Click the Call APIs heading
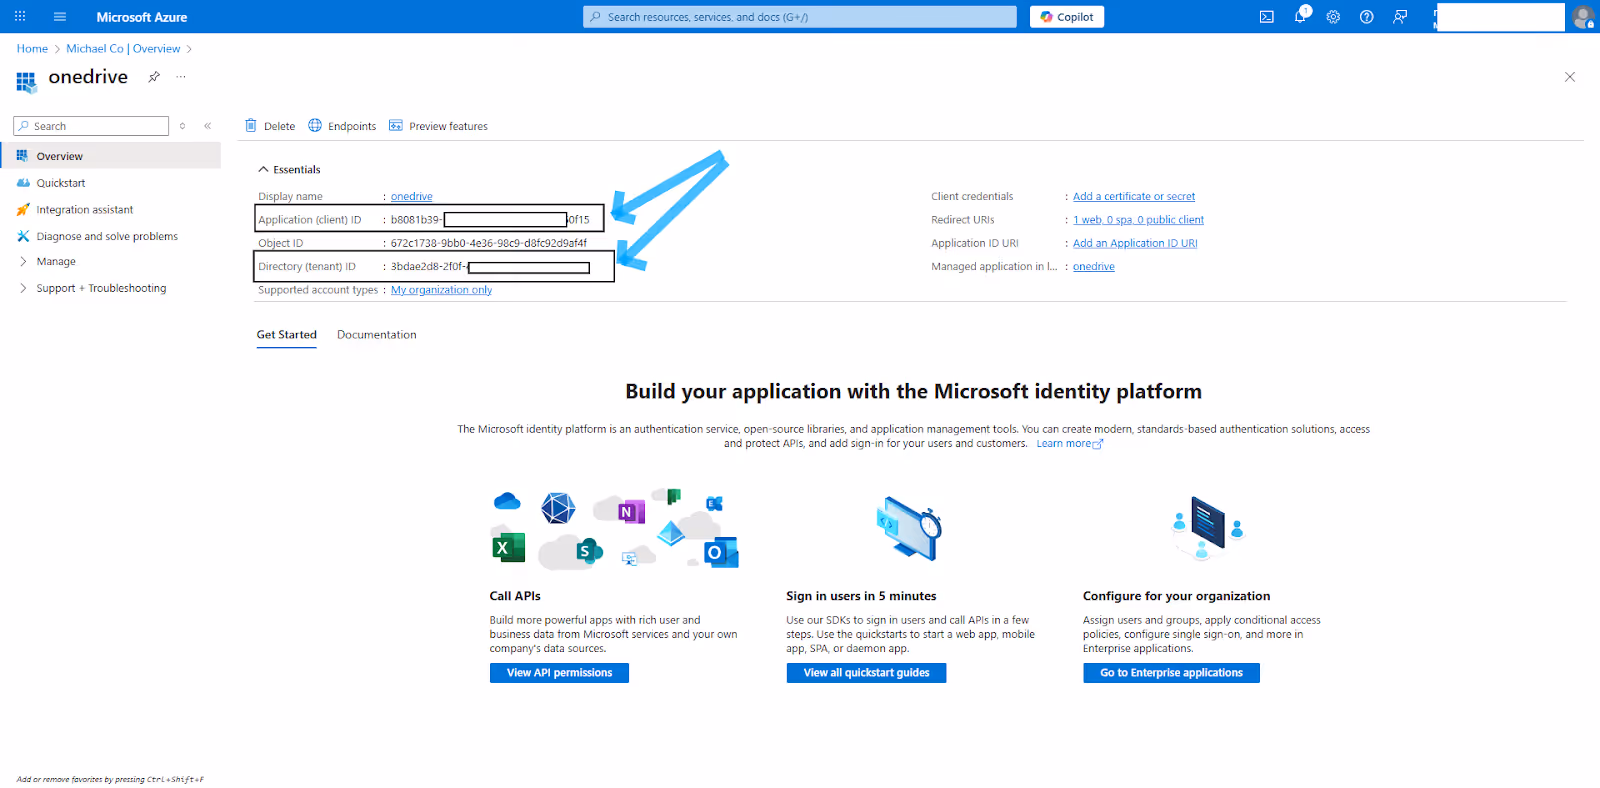Image resolution: width=1600 pixels, height=788 pixels. (515, 596)
